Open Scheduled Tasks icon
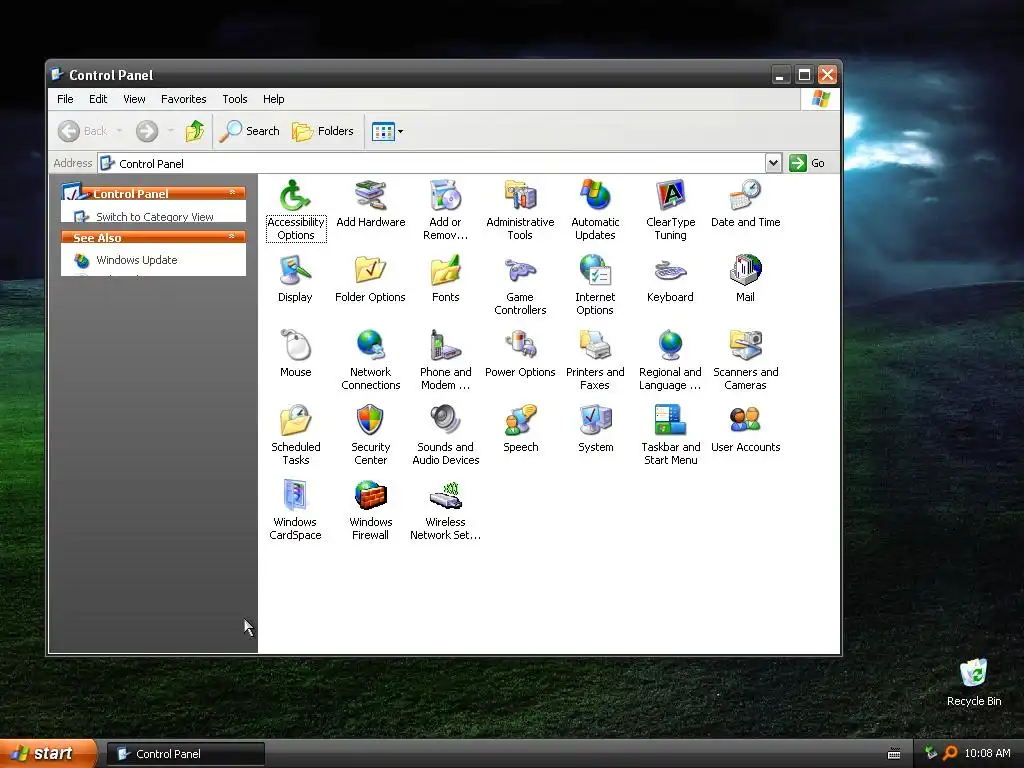The width and height of the screenshot is (1024, 768). click(x=295, y=421)
